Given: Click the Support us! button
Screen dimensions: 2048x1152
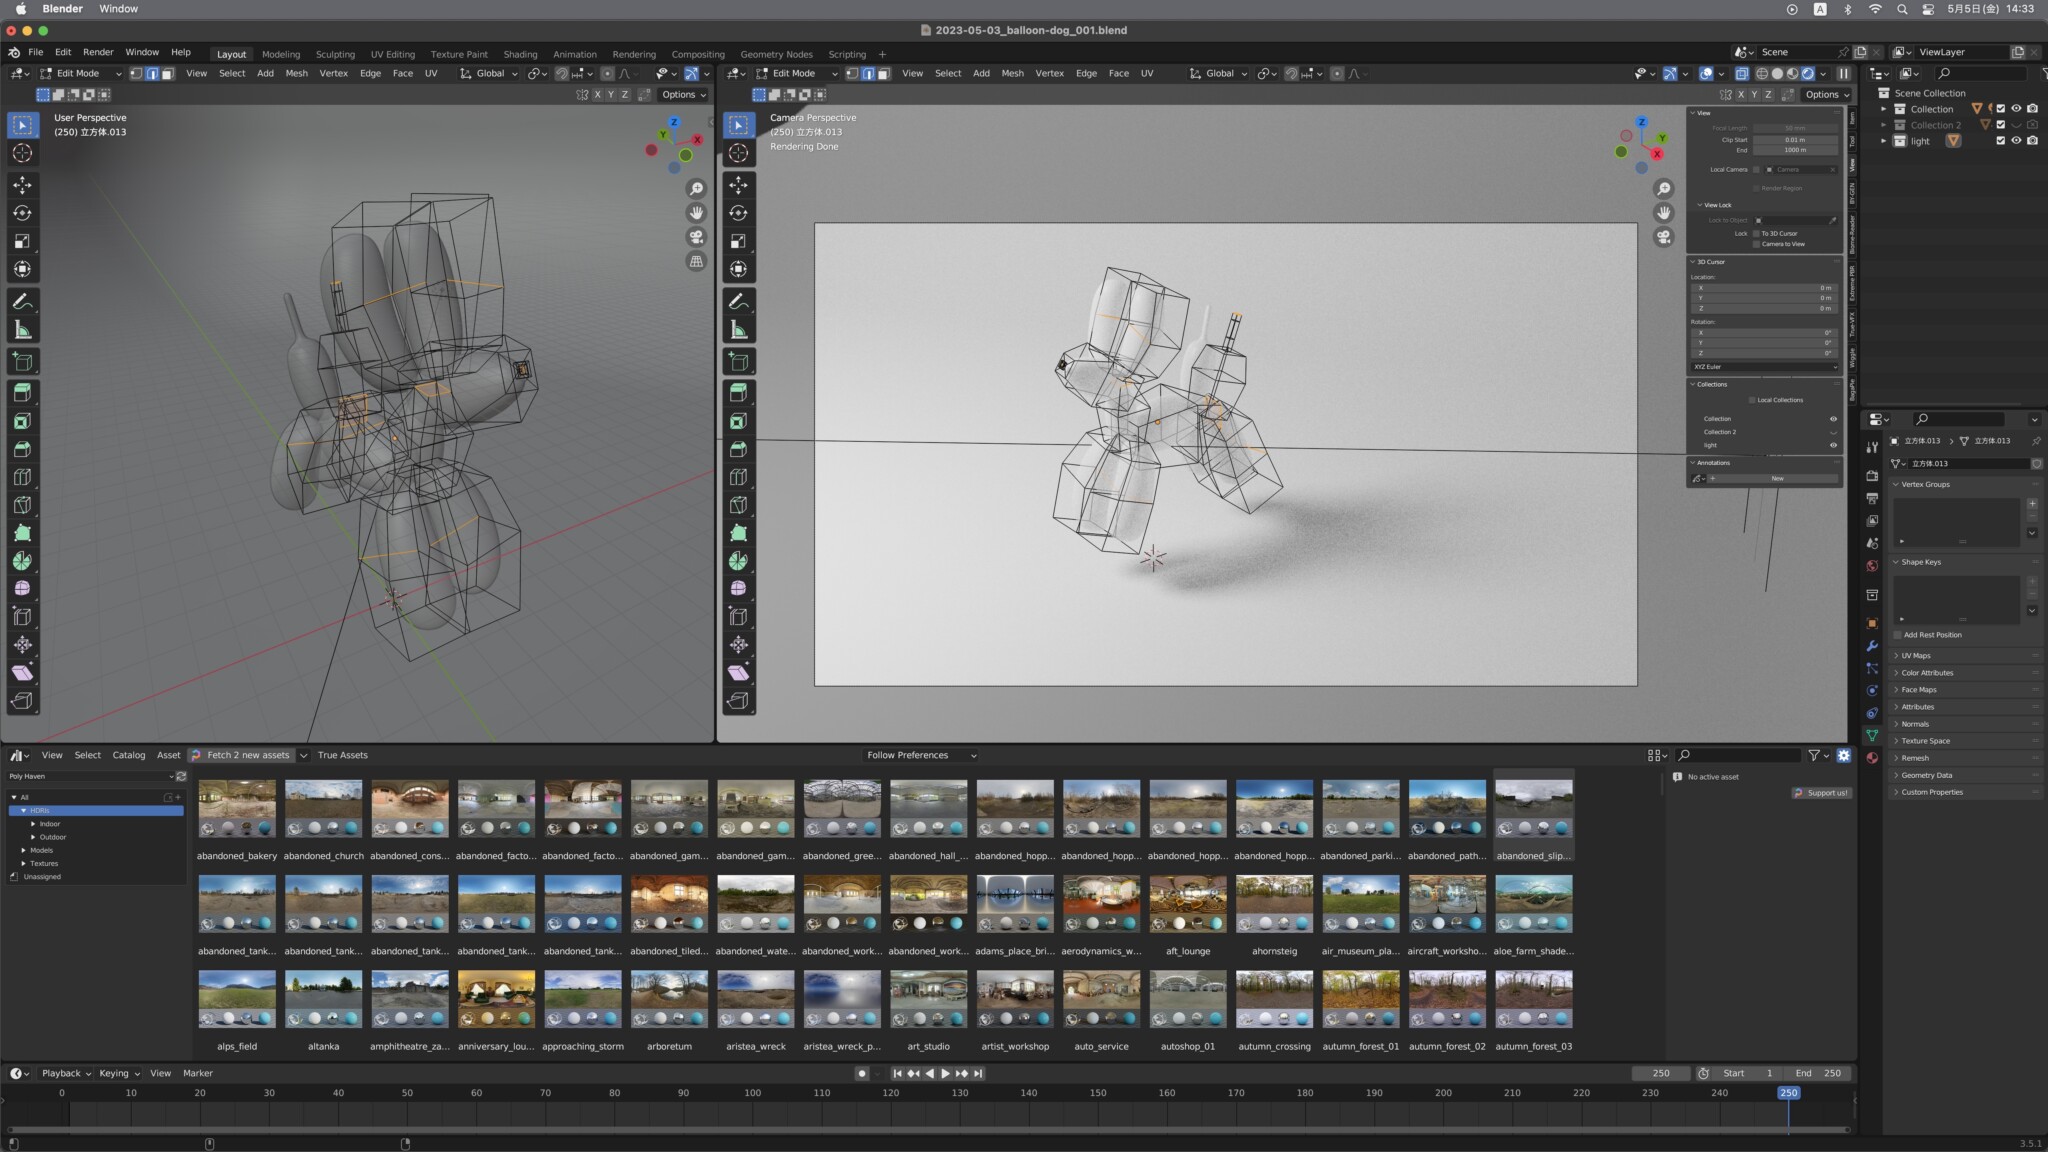Looking at the screenshot, I should (x=1822, y=792).
